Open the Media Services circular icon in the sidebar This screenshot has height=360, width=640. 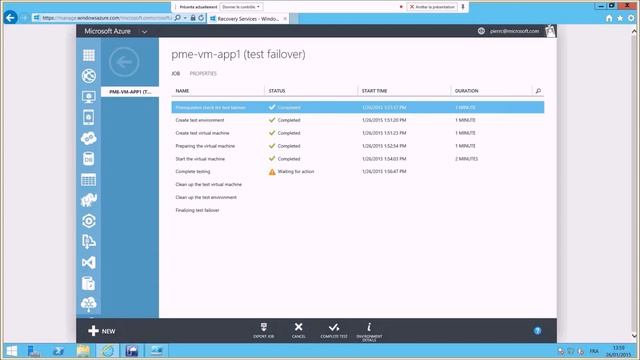click(89, 221)
